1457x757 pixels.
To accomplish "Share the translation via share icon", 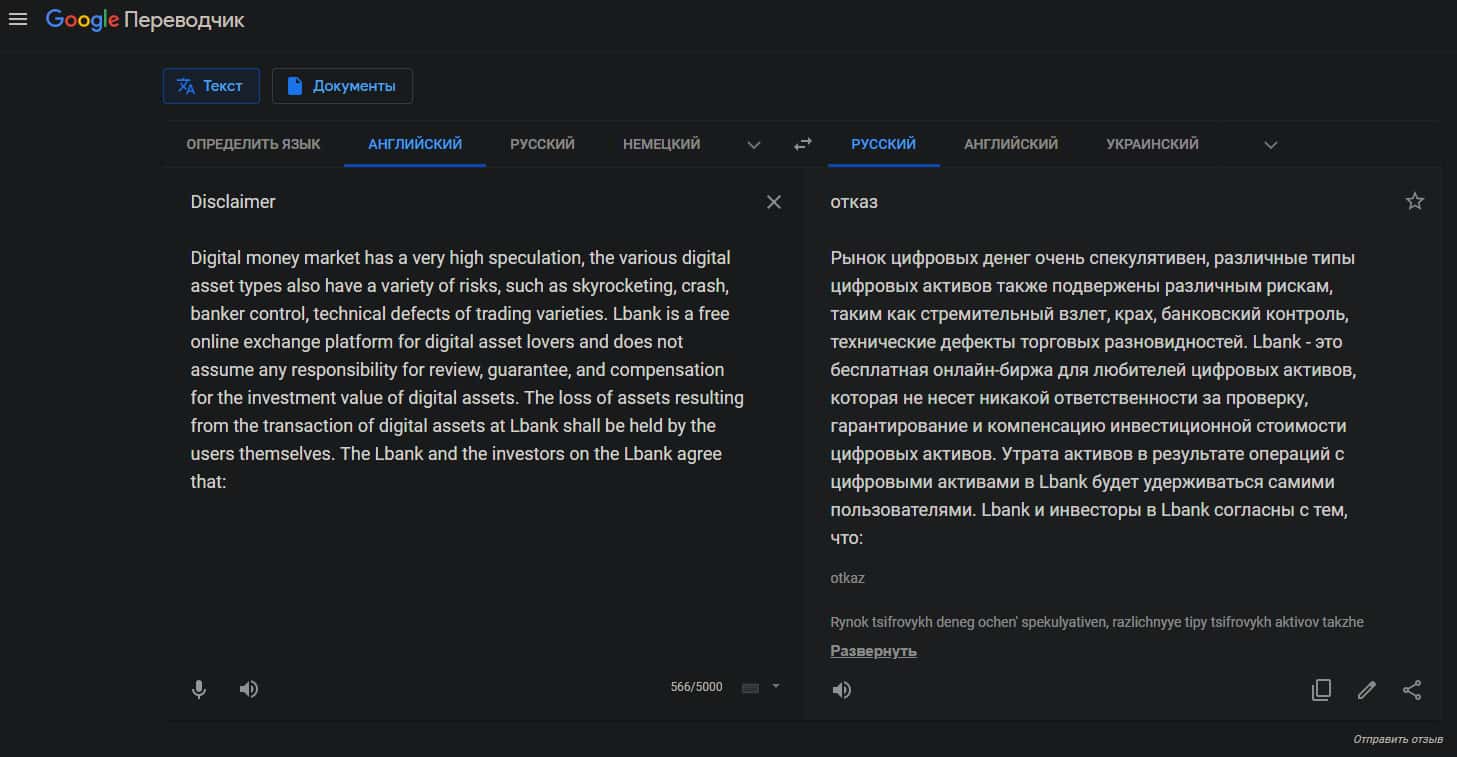I will pyautogui.click(x=1411, y=690).
